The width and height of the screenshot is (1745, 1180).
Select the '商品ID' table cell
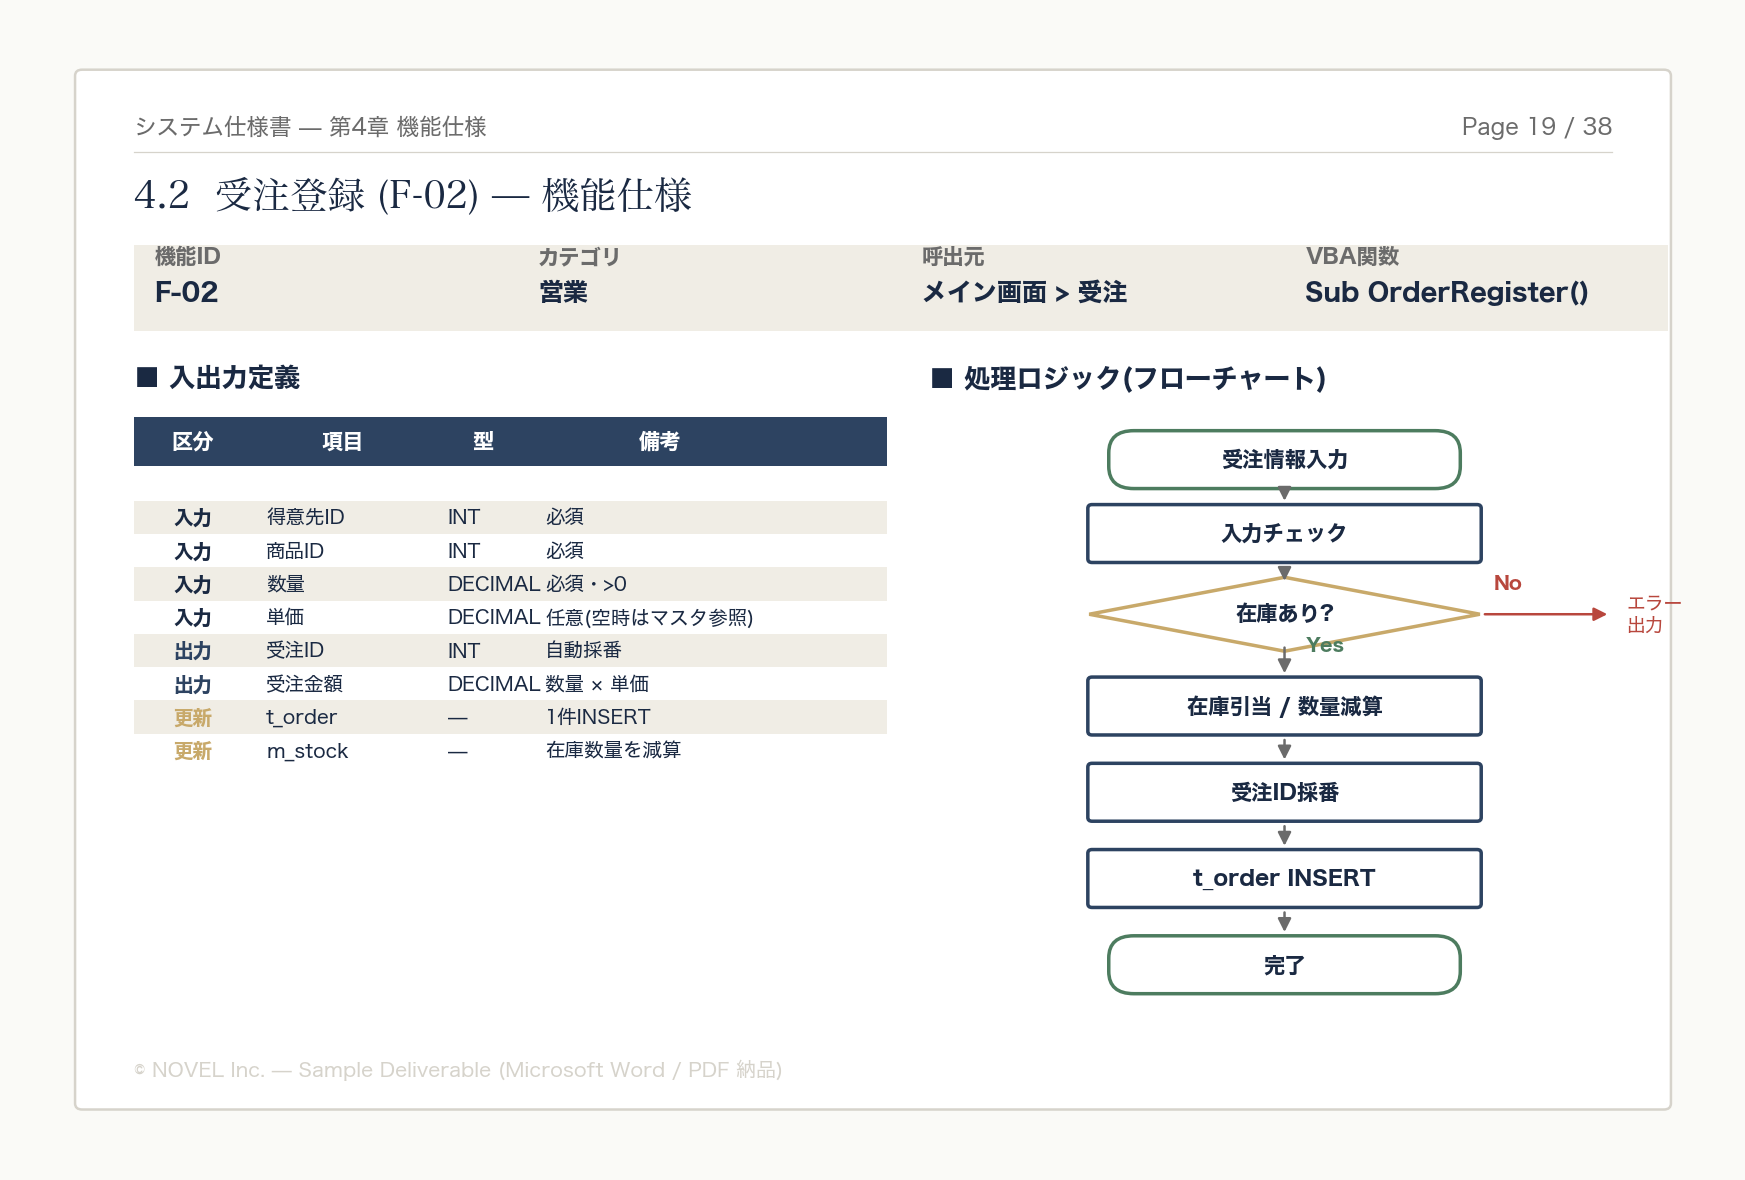(295, 551)
